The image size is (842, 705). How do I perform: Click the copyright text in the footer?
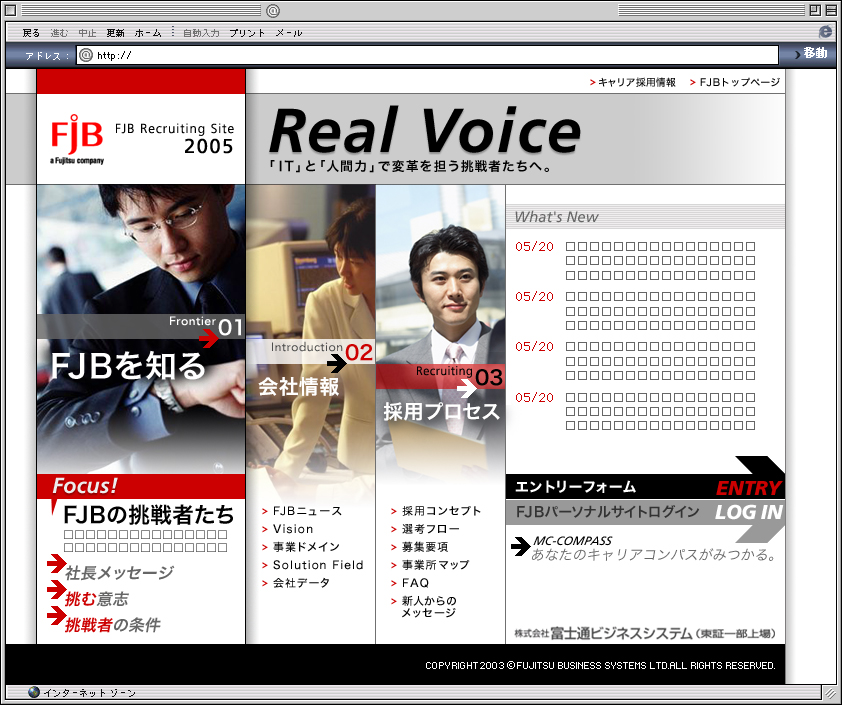point(600,665)
